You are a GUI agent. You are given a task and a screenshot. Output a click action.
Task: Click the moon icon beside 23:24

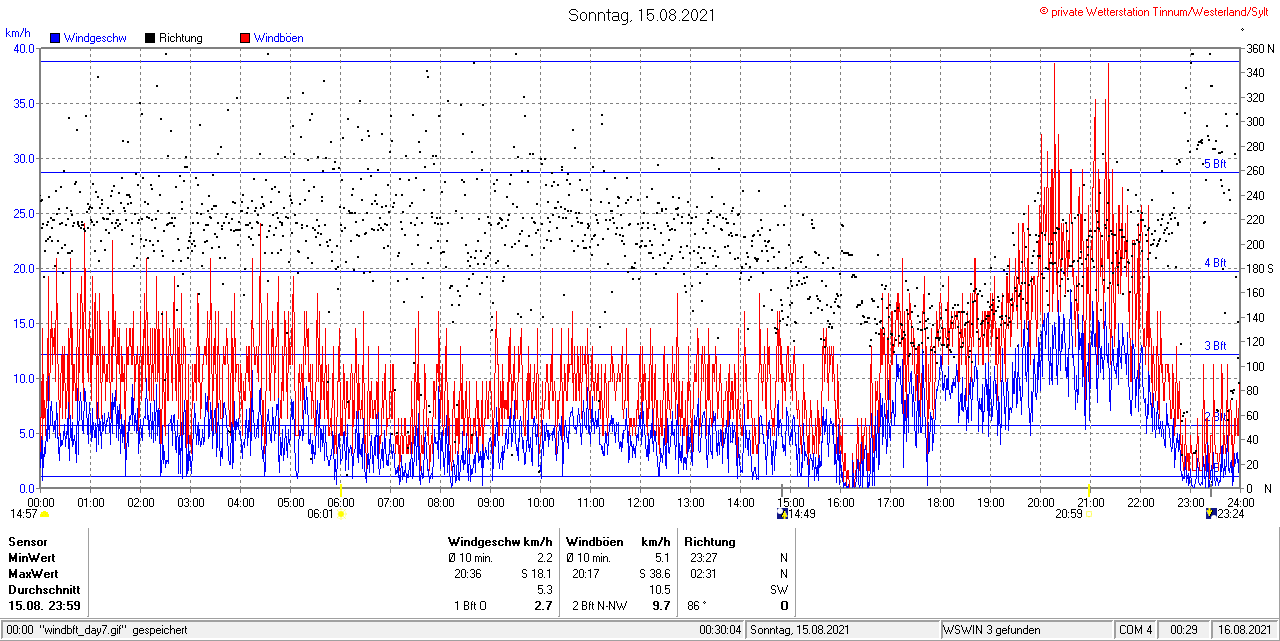pos(1212,514)
